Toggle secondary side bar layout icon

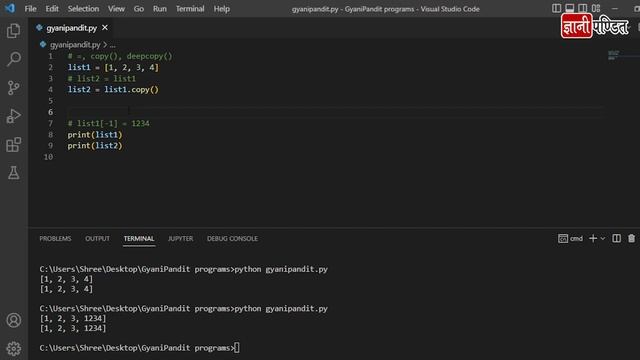point(582,8)
